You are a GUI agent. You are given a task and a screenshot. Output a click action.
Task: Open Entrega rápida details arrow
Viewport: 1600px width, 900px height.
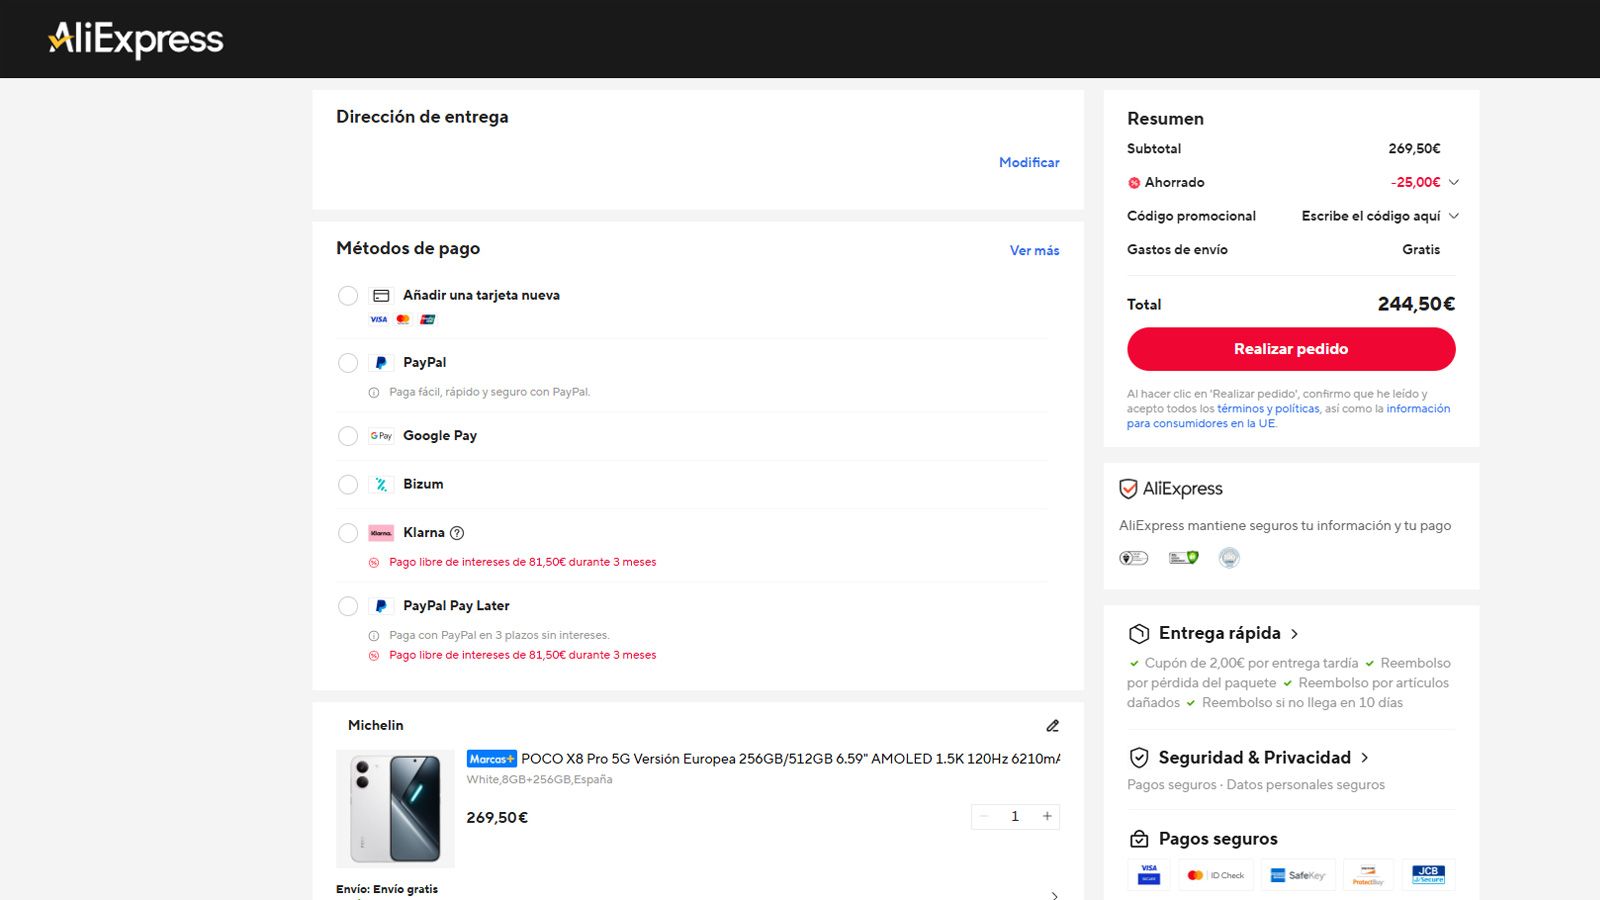(x=1295, y=634)
